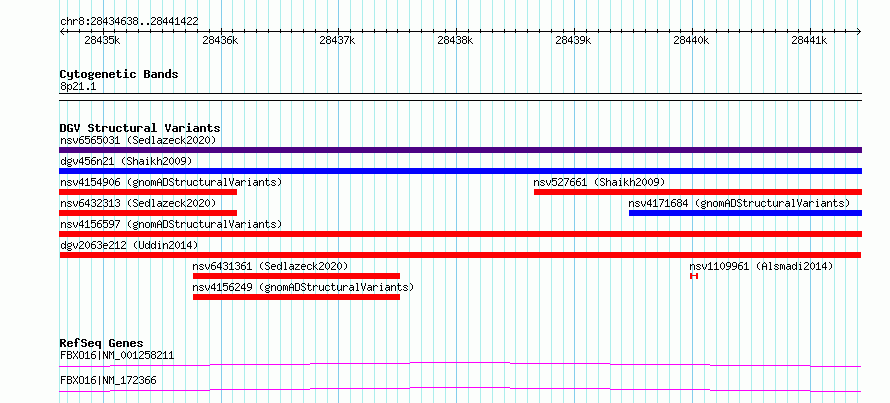The height and width of the screenshot is (403, 890).
Task: Select the nsv4156249 gnomAD red bar
Action: click(x=296, y=297)
